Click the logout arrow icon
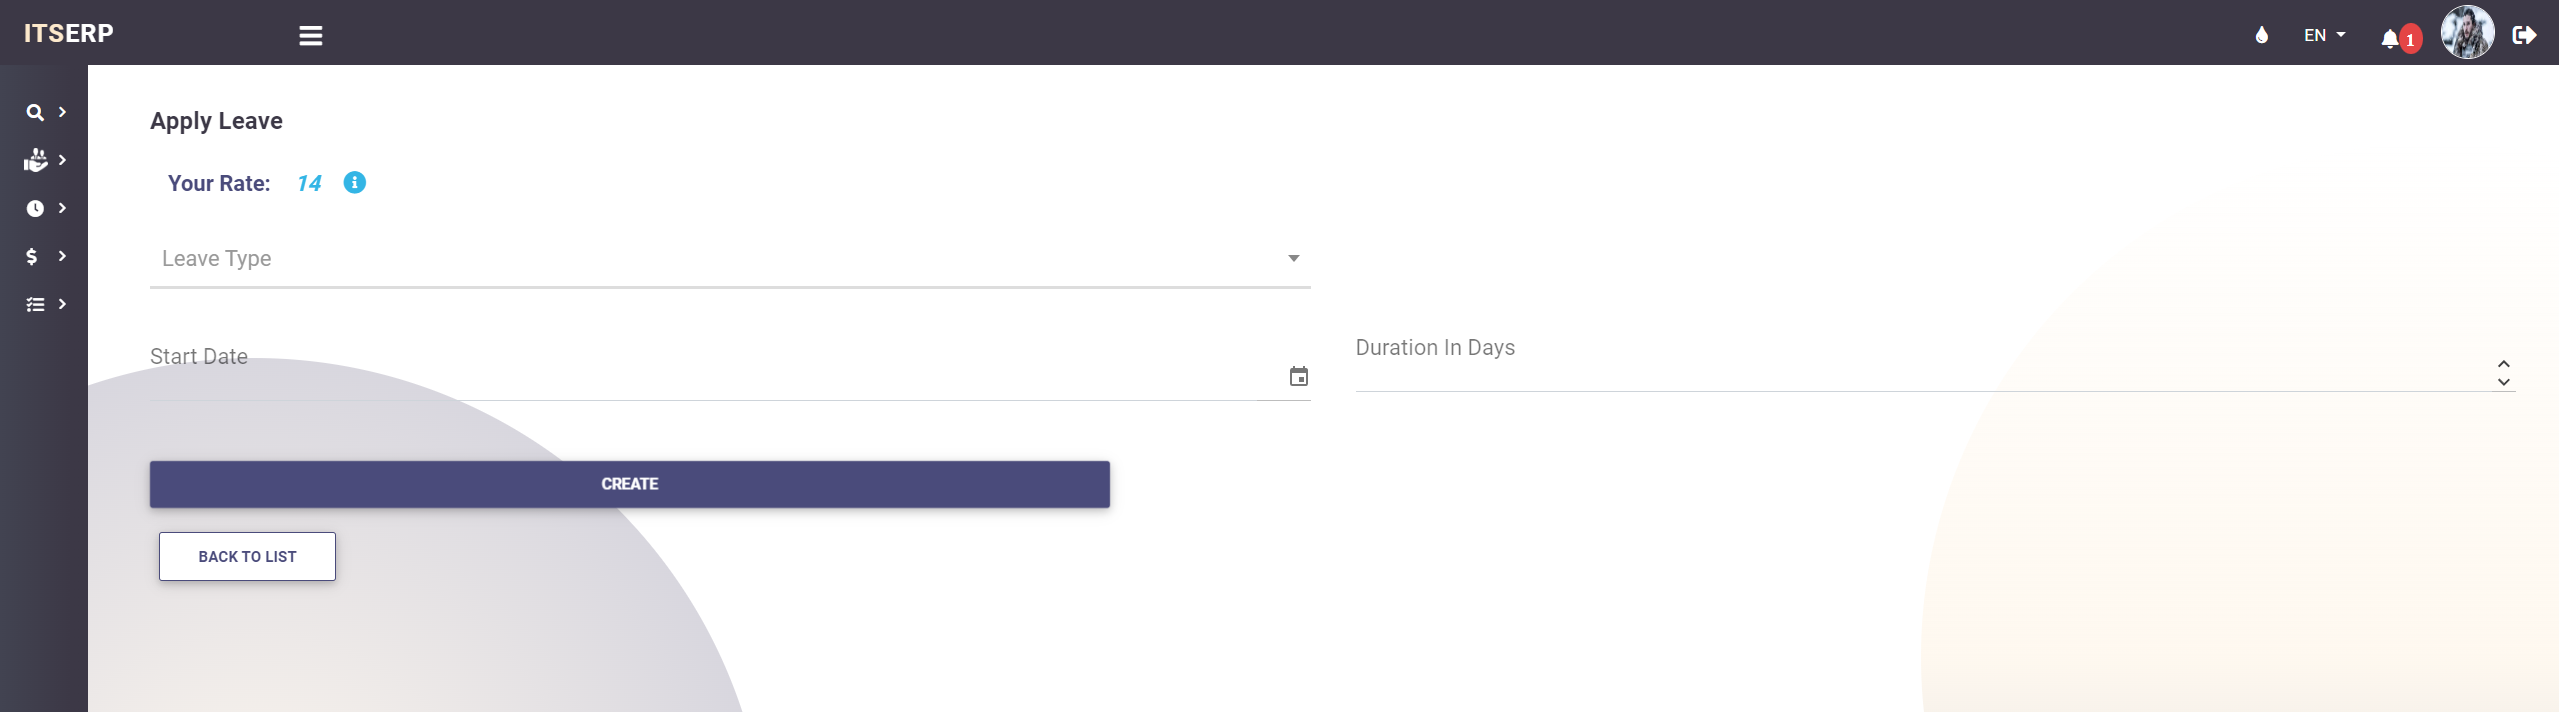Image resolution: width=2559 pixels, height=712 pixels. [2524, 35]
